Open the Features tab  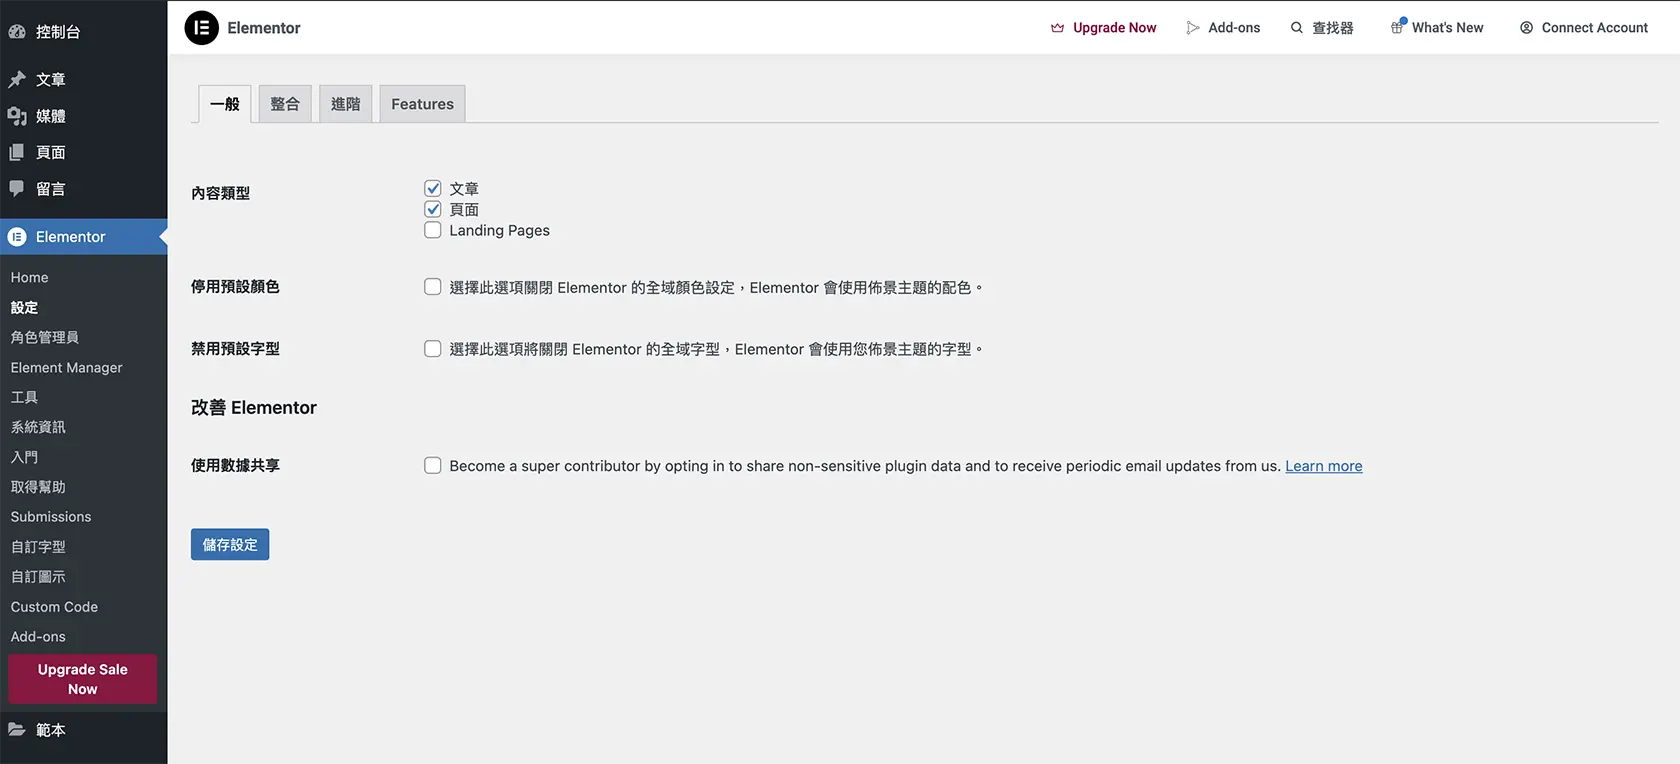[422, 104]
